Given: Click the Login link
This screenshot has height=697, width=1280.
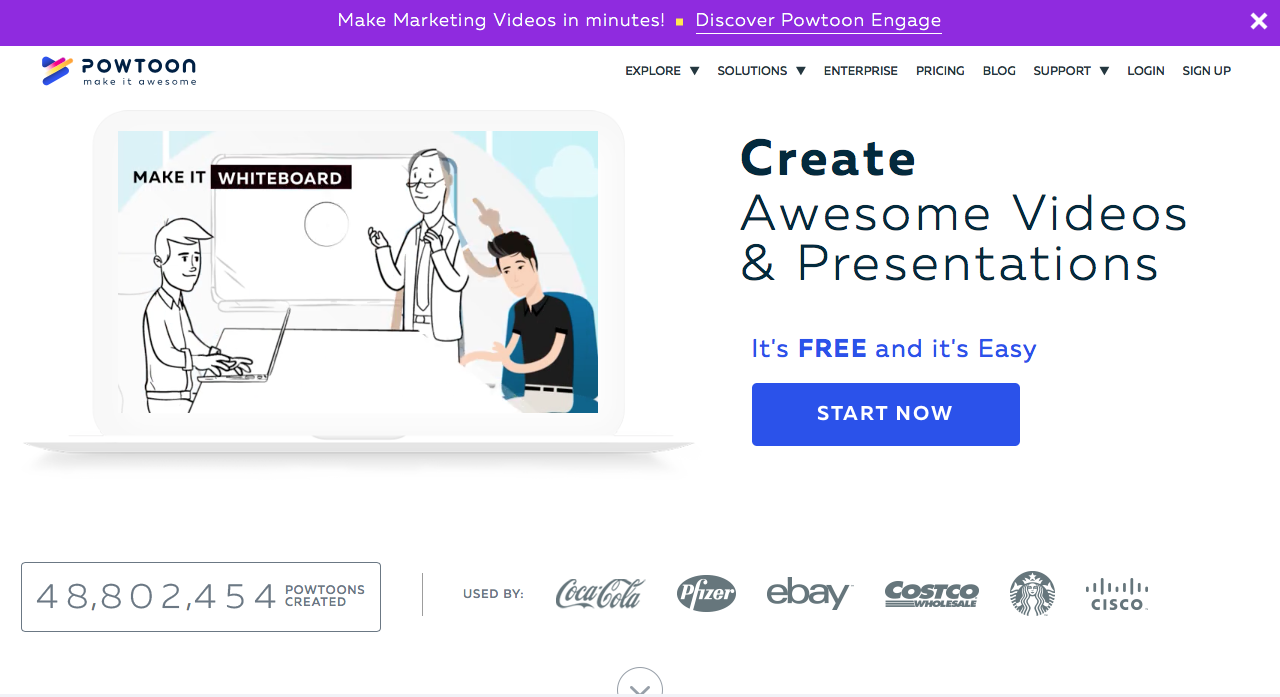Looking at the screenshot, I should (1146, 71).
